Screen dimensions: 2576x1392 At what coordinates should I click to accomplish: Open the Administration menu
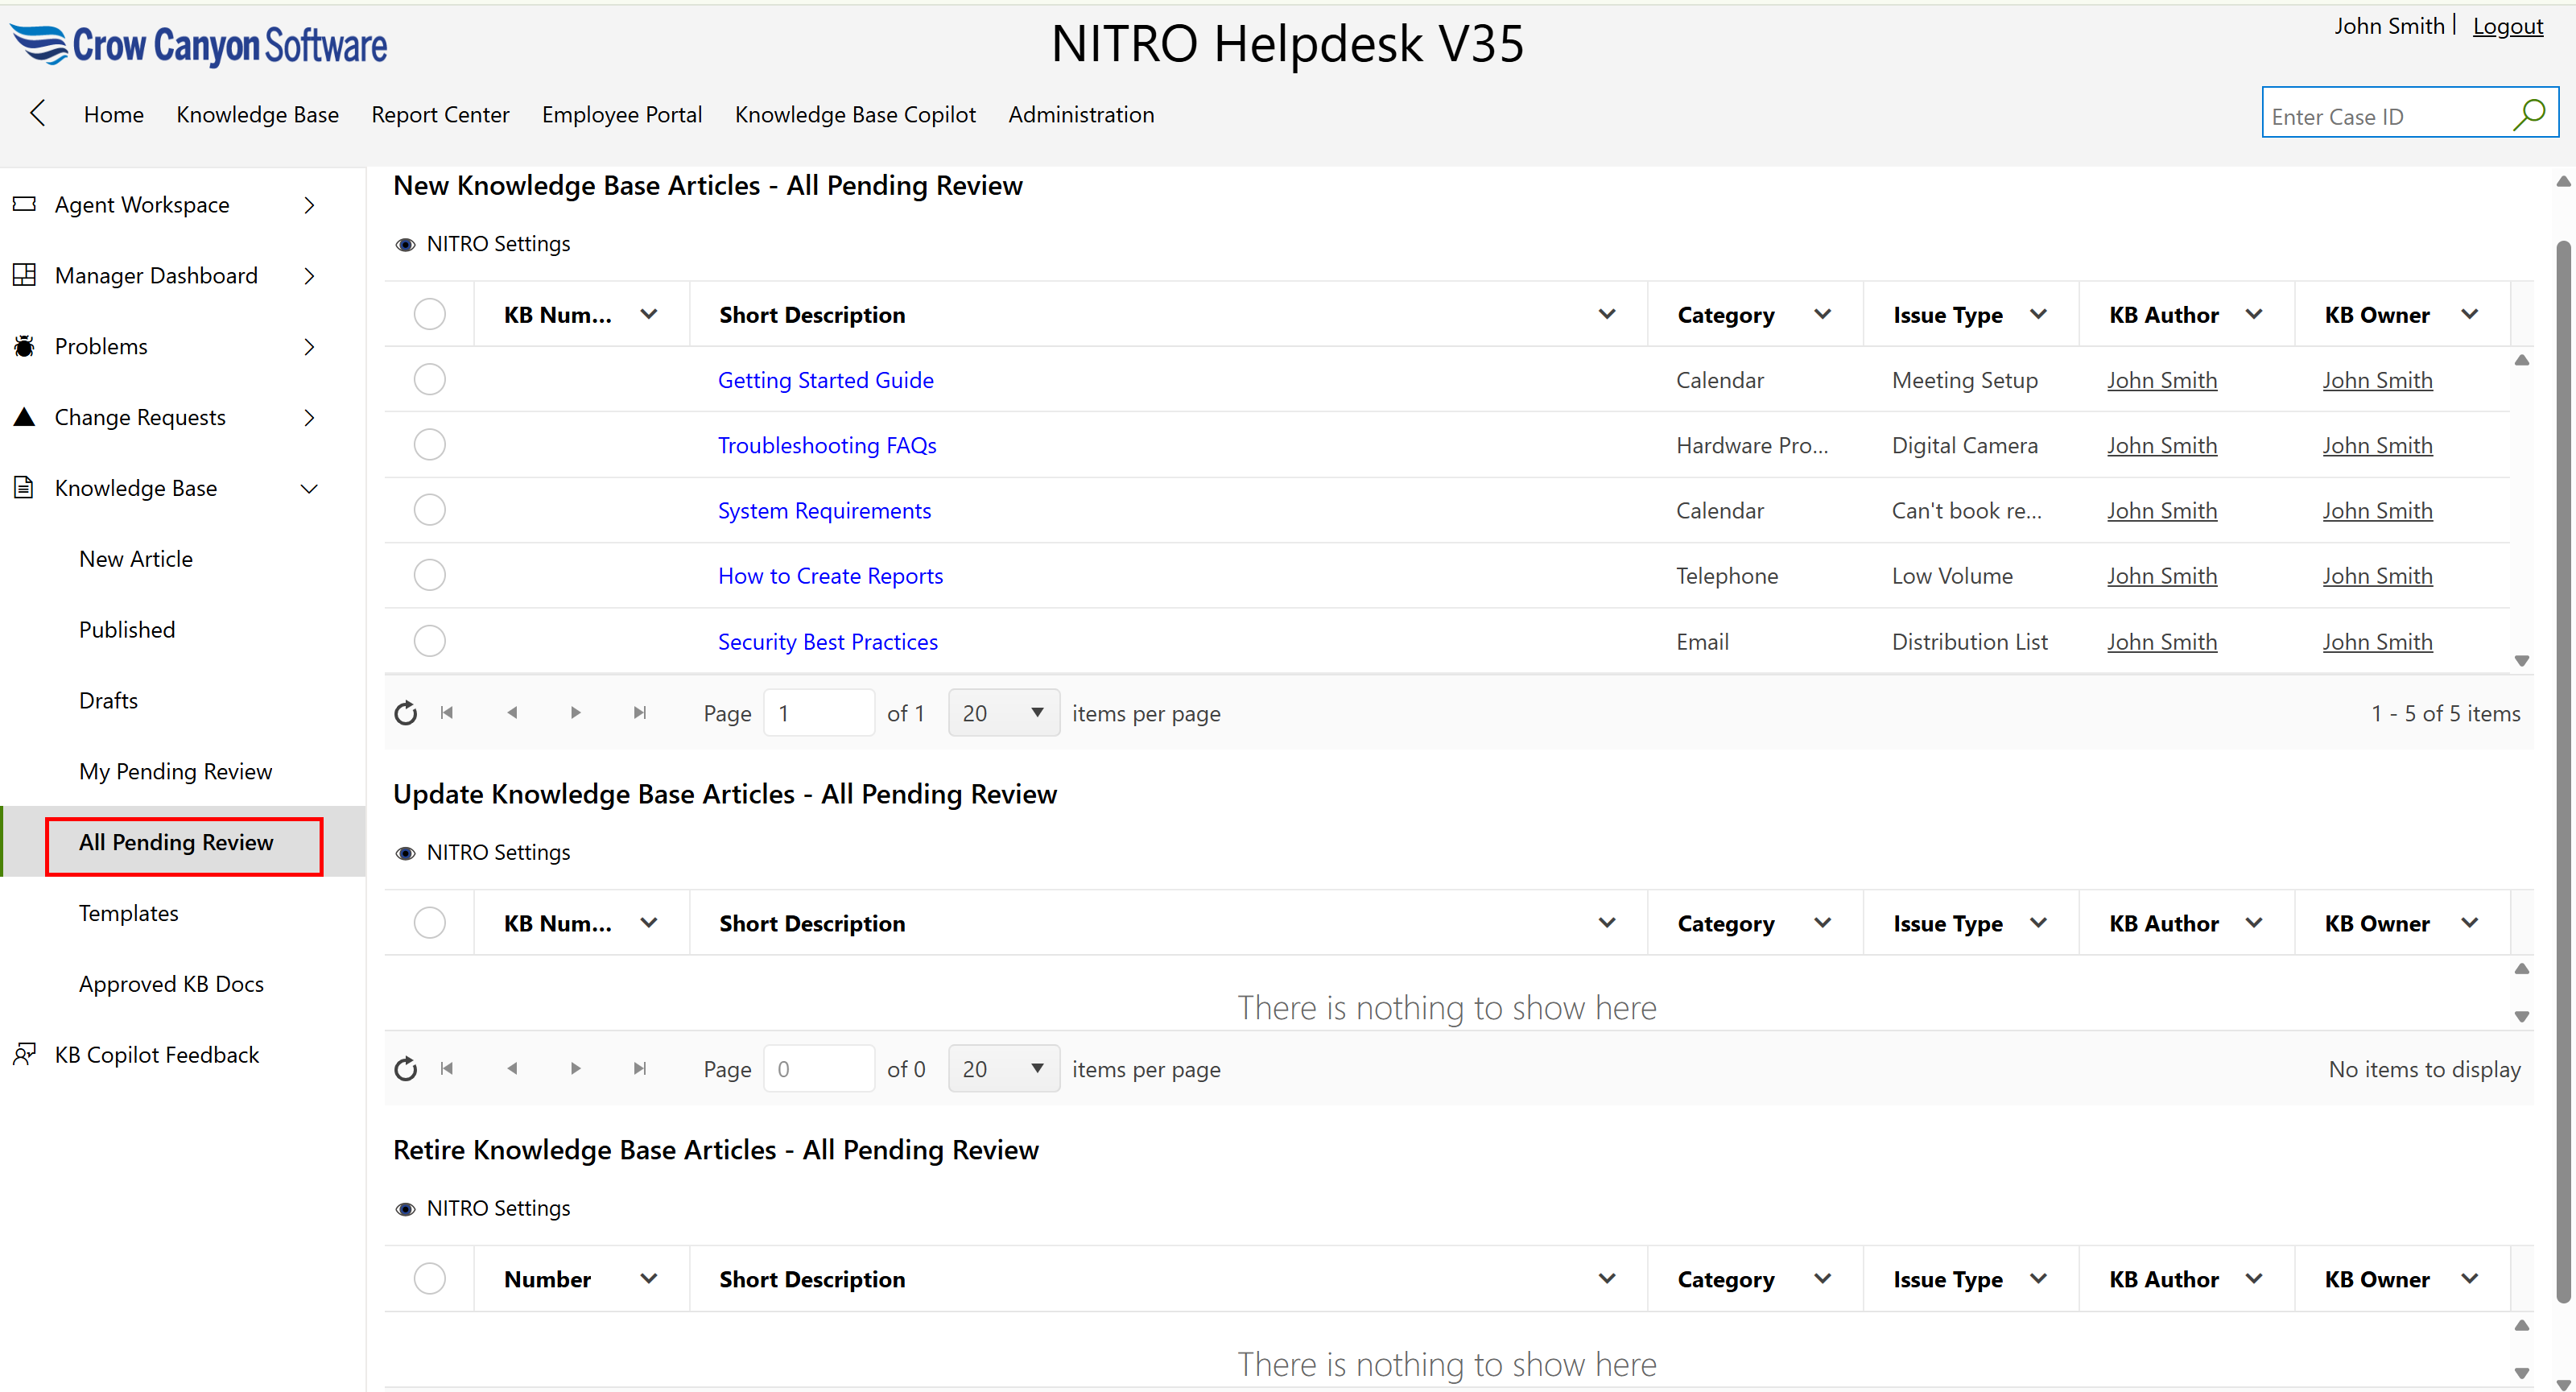click(x=1080, y=114)
